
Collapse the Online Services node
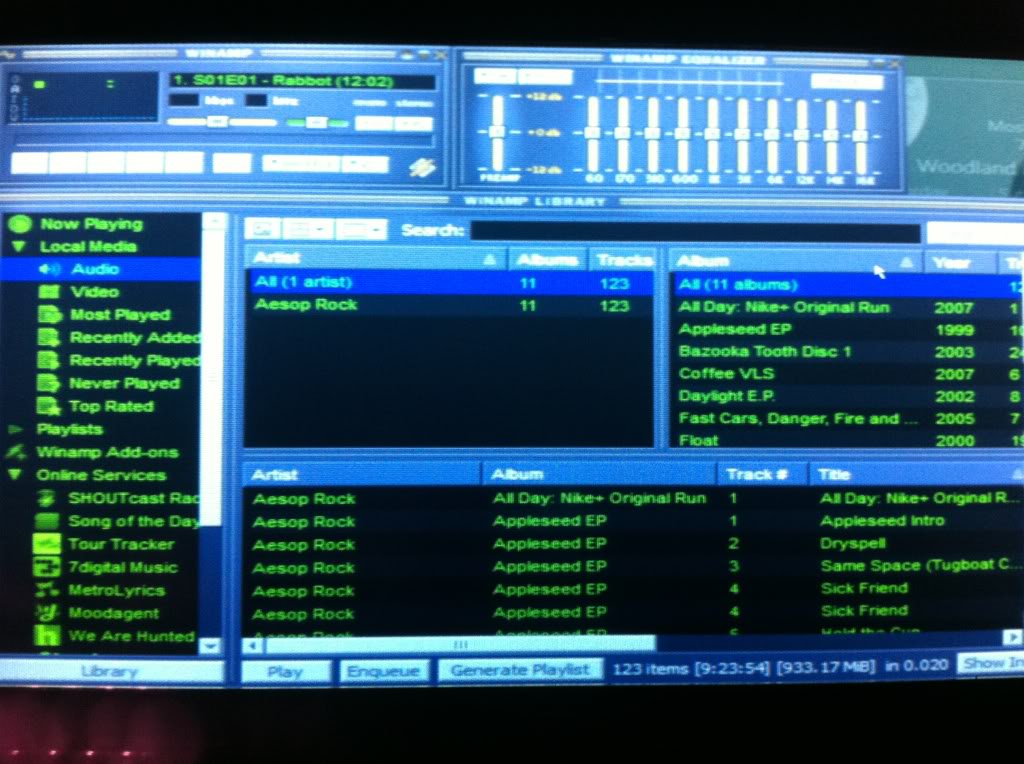15,475
